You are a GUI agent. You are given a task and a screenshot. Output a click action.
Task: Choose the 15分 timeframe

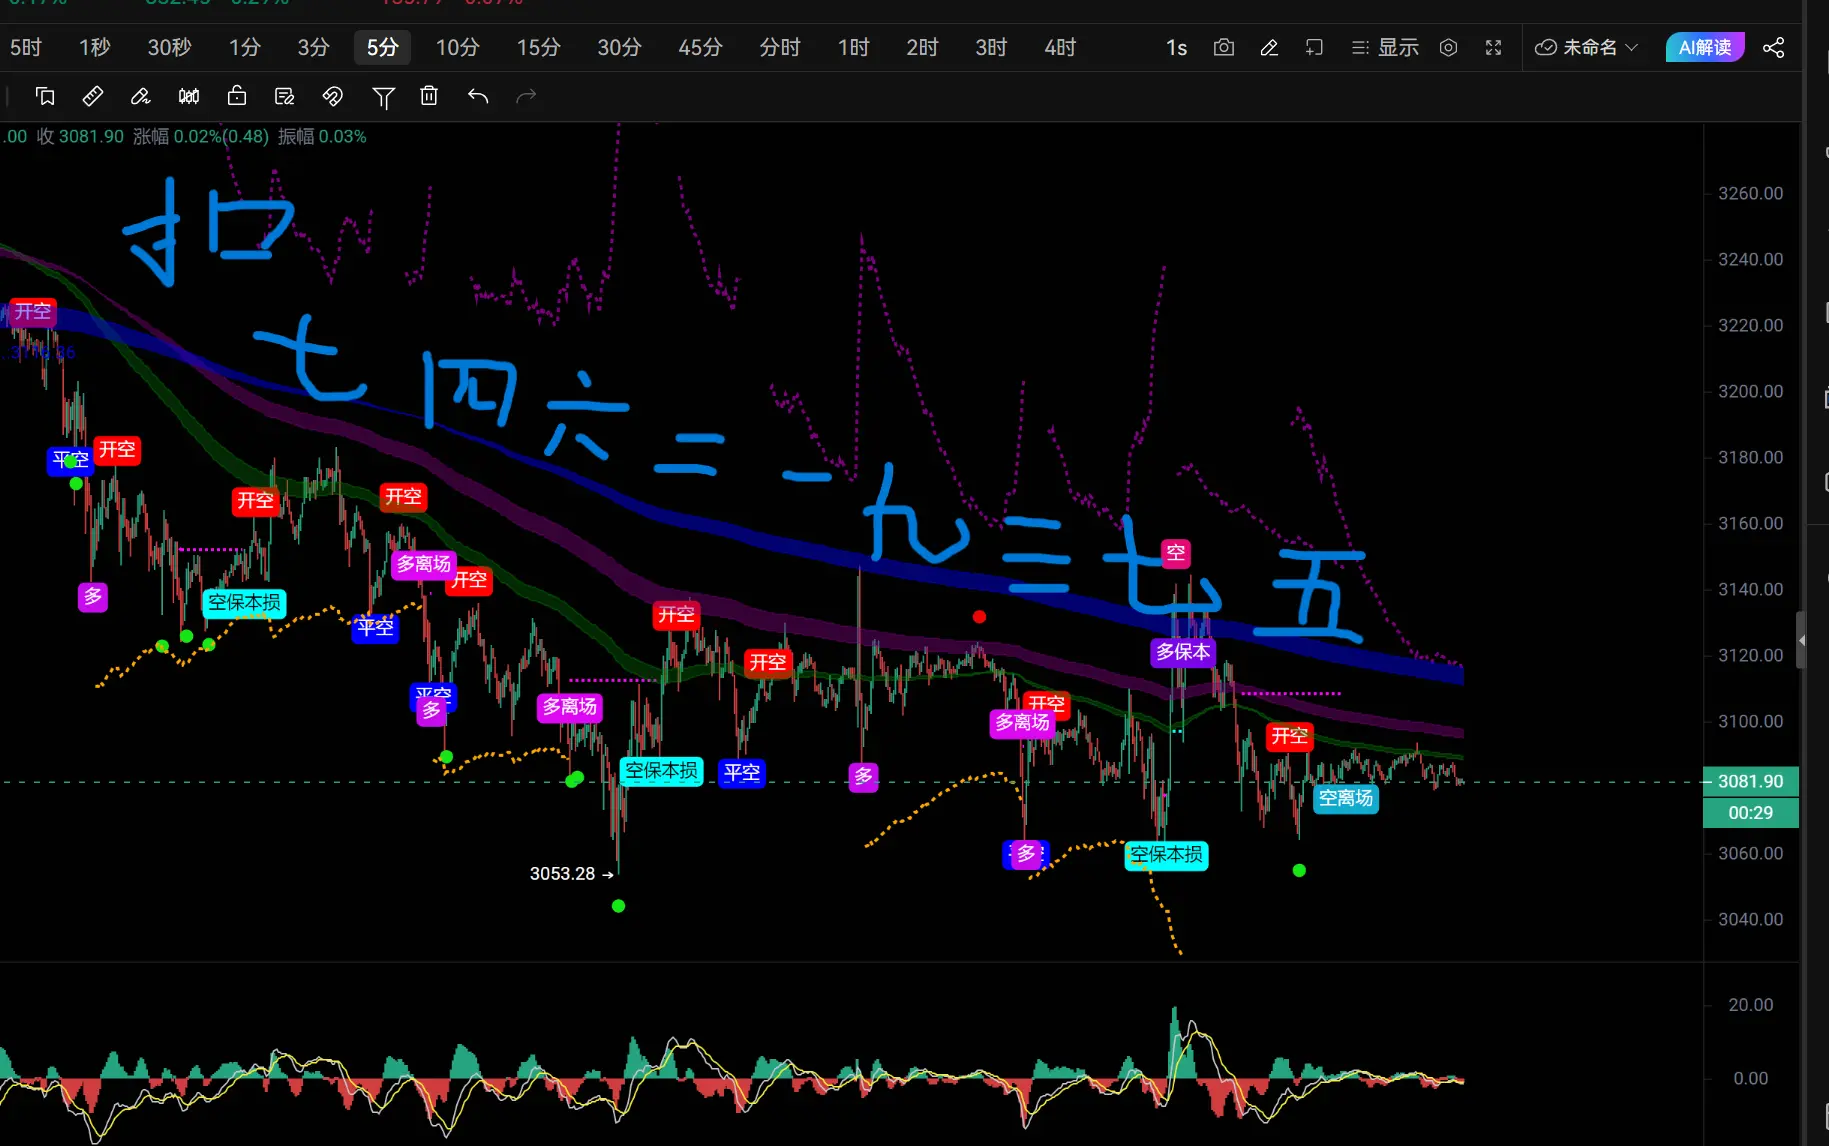(539, 47)
